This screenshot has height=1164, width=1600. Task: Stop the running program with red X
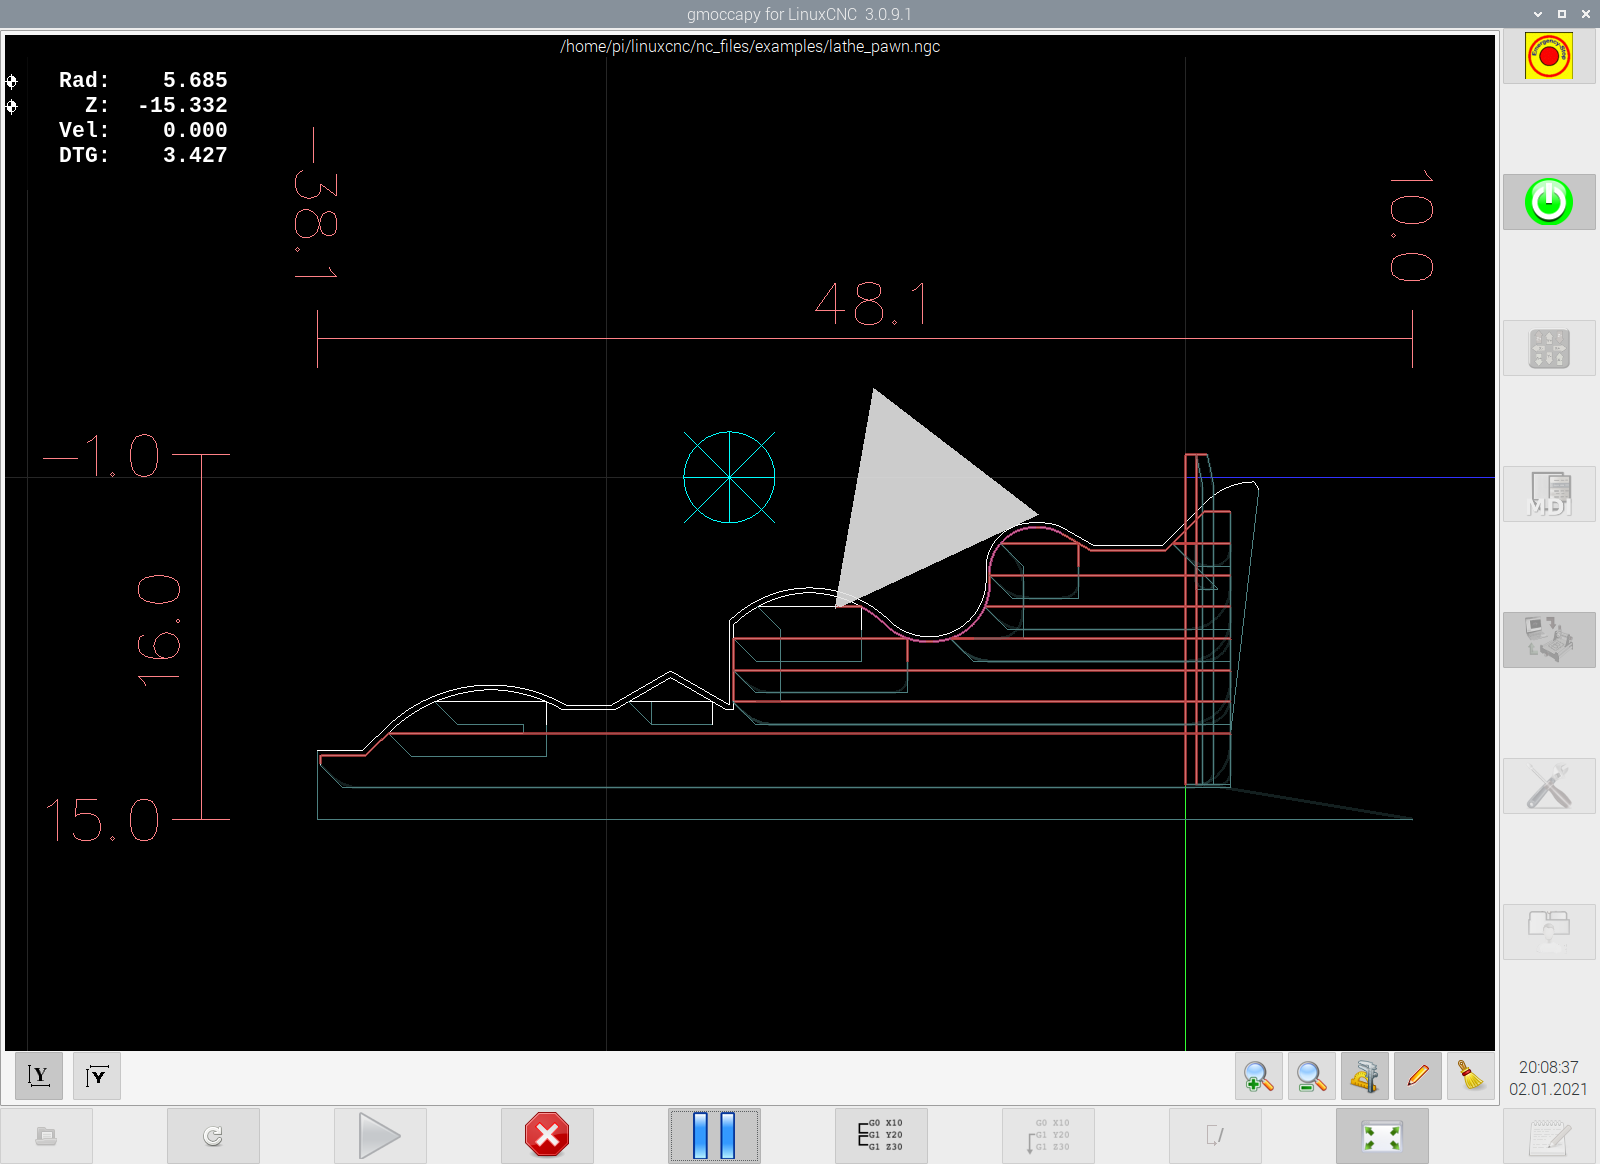[547, 1136]
